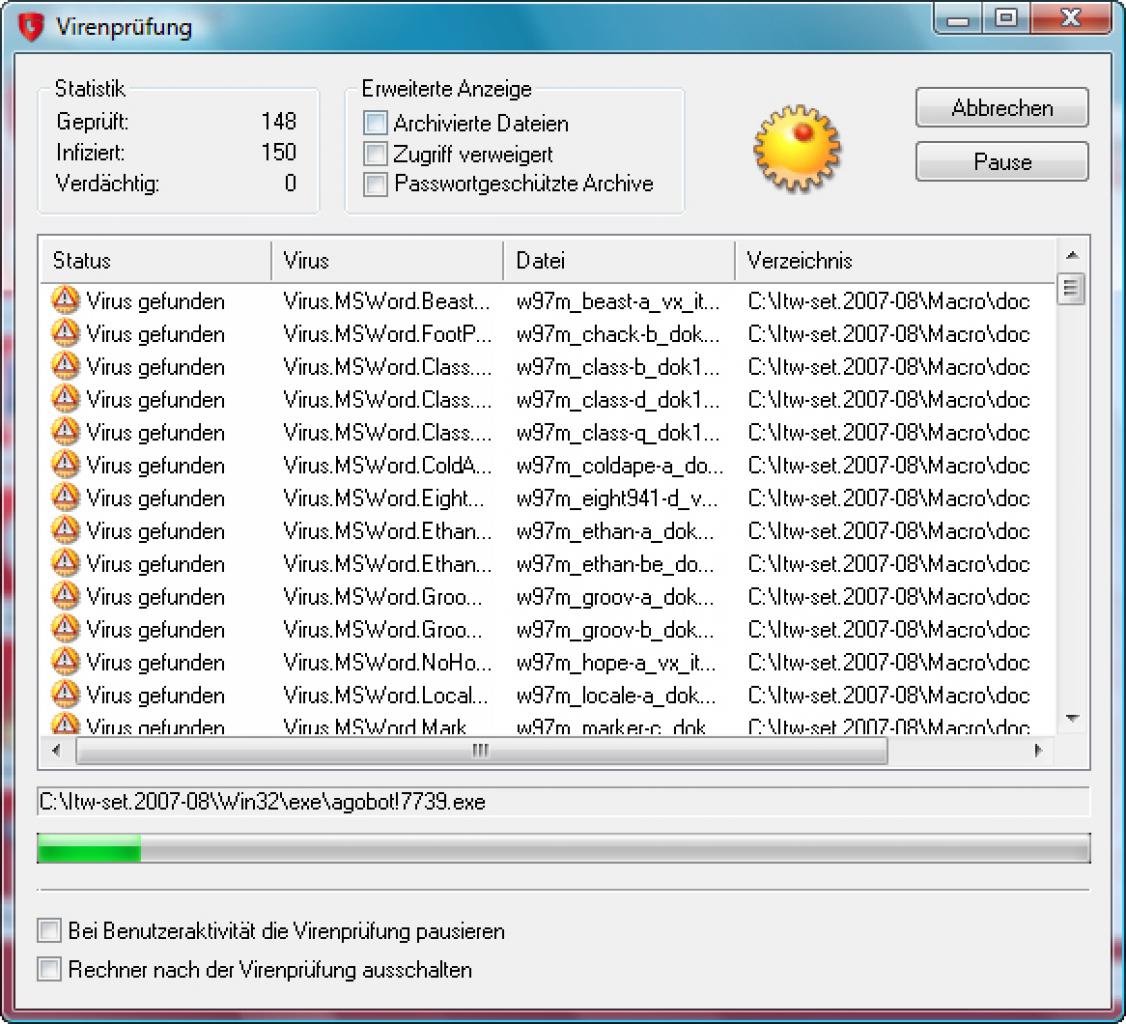Click warning icon of w97m_class-d row

65,399
